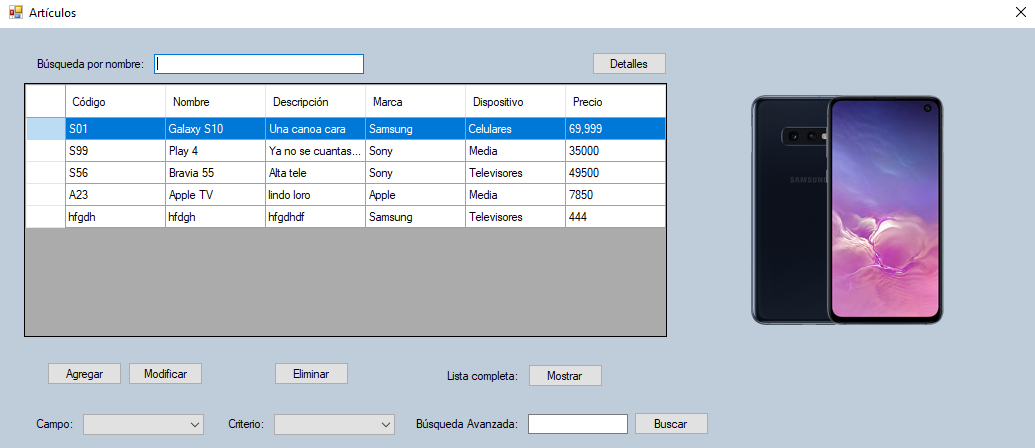Select the Bravia 55 name cell
1035x448 pixels.
tap(215, 173)
